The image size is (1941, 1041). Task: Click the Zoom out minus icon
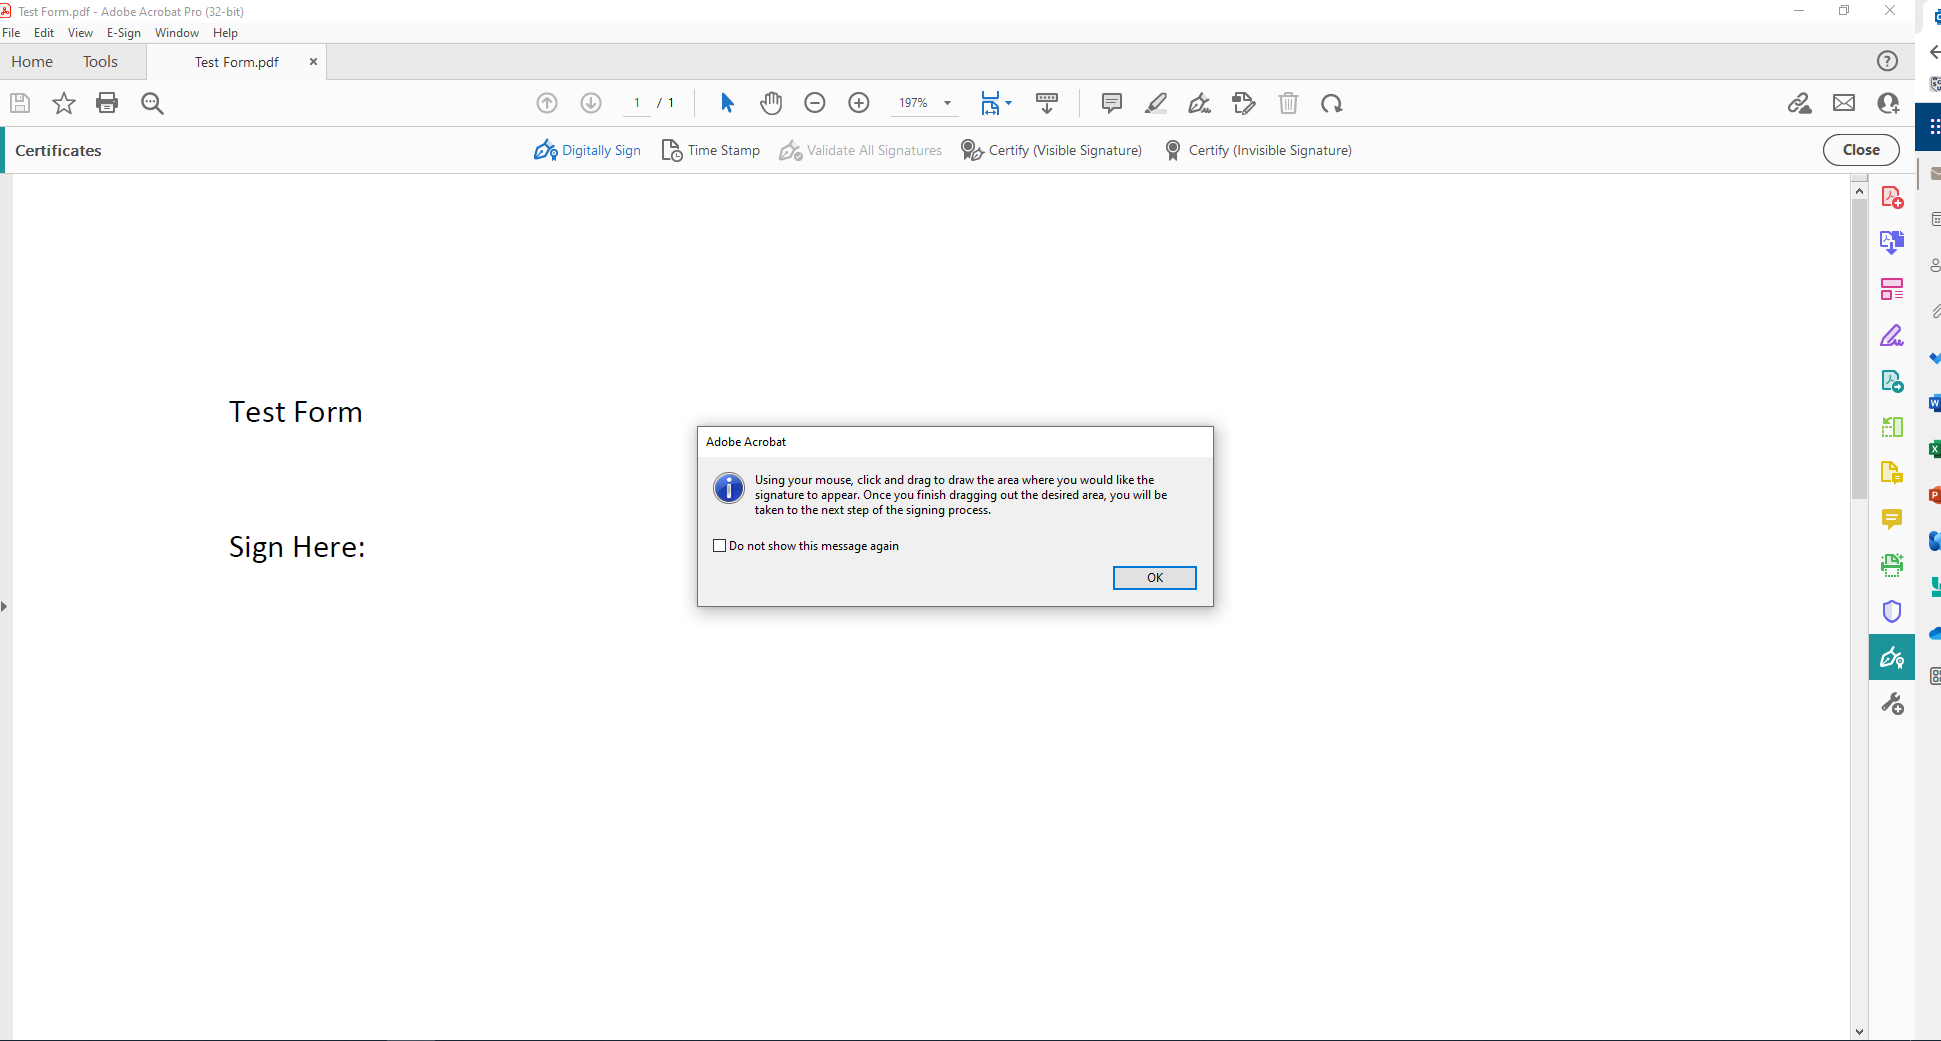[815, 103]
